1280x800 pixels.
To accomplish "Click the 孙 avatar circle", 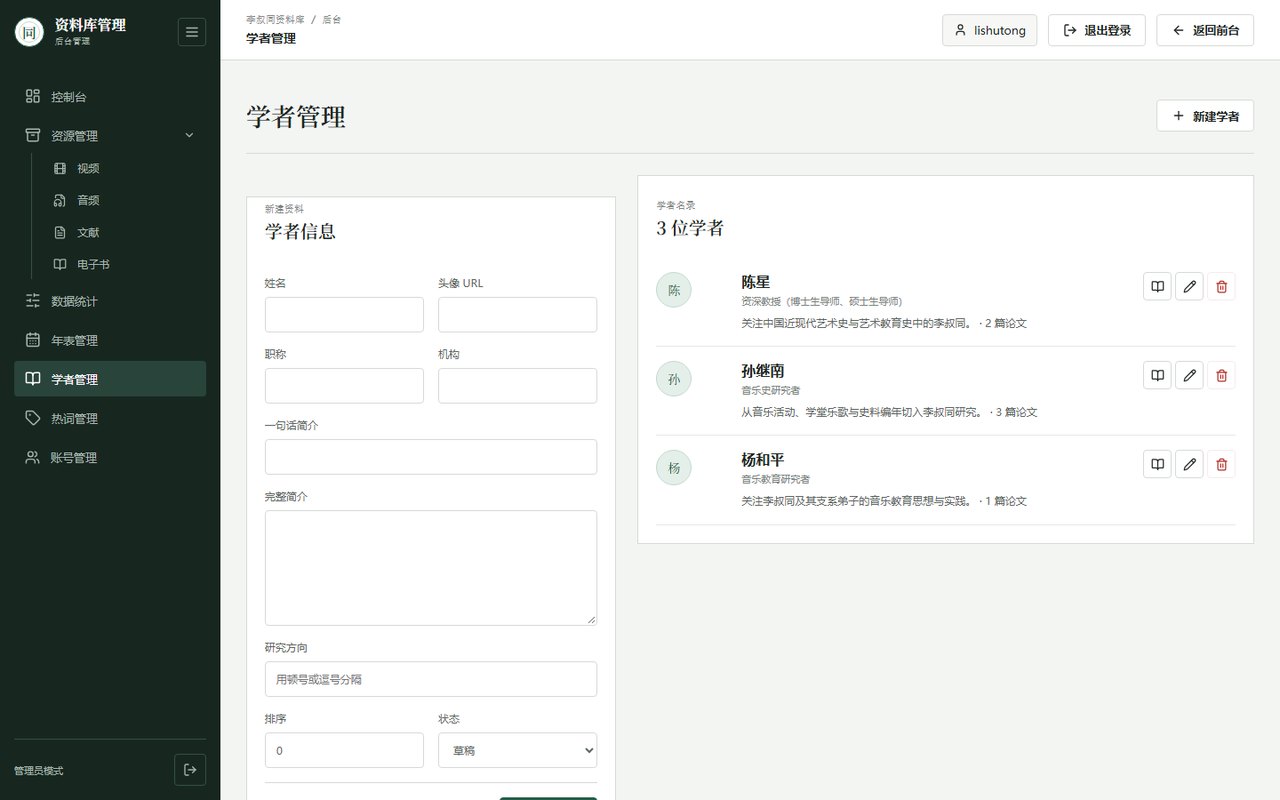I will 674,379.
